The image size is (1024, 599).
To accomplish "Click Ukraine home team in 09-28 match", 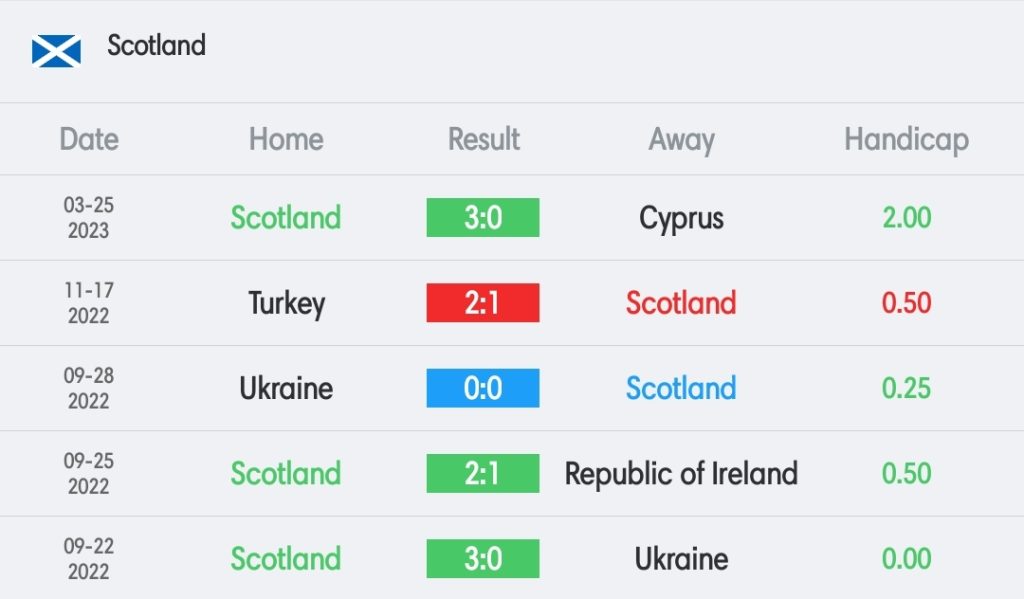I will 286,388.
